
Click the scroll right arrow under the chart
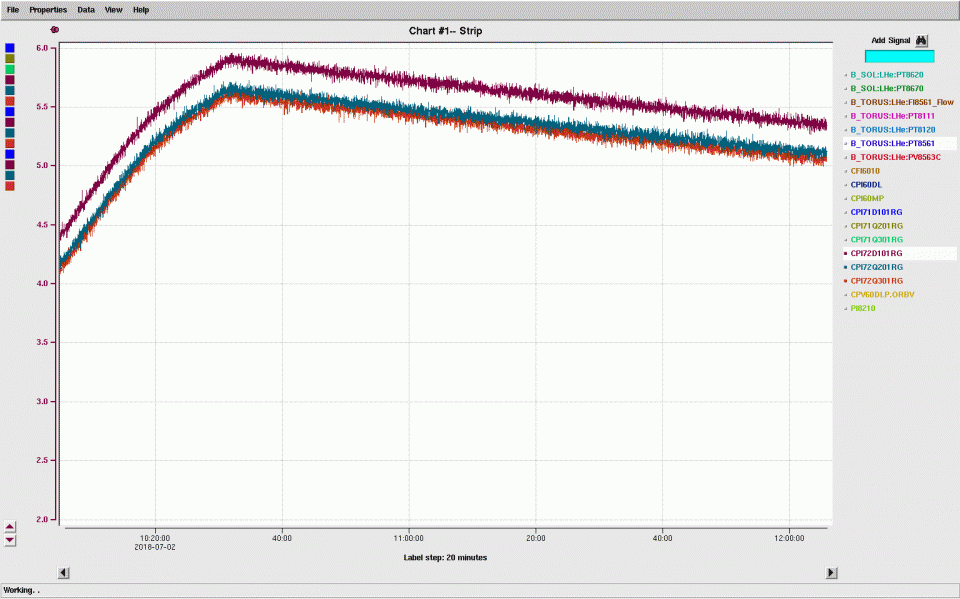831,572
